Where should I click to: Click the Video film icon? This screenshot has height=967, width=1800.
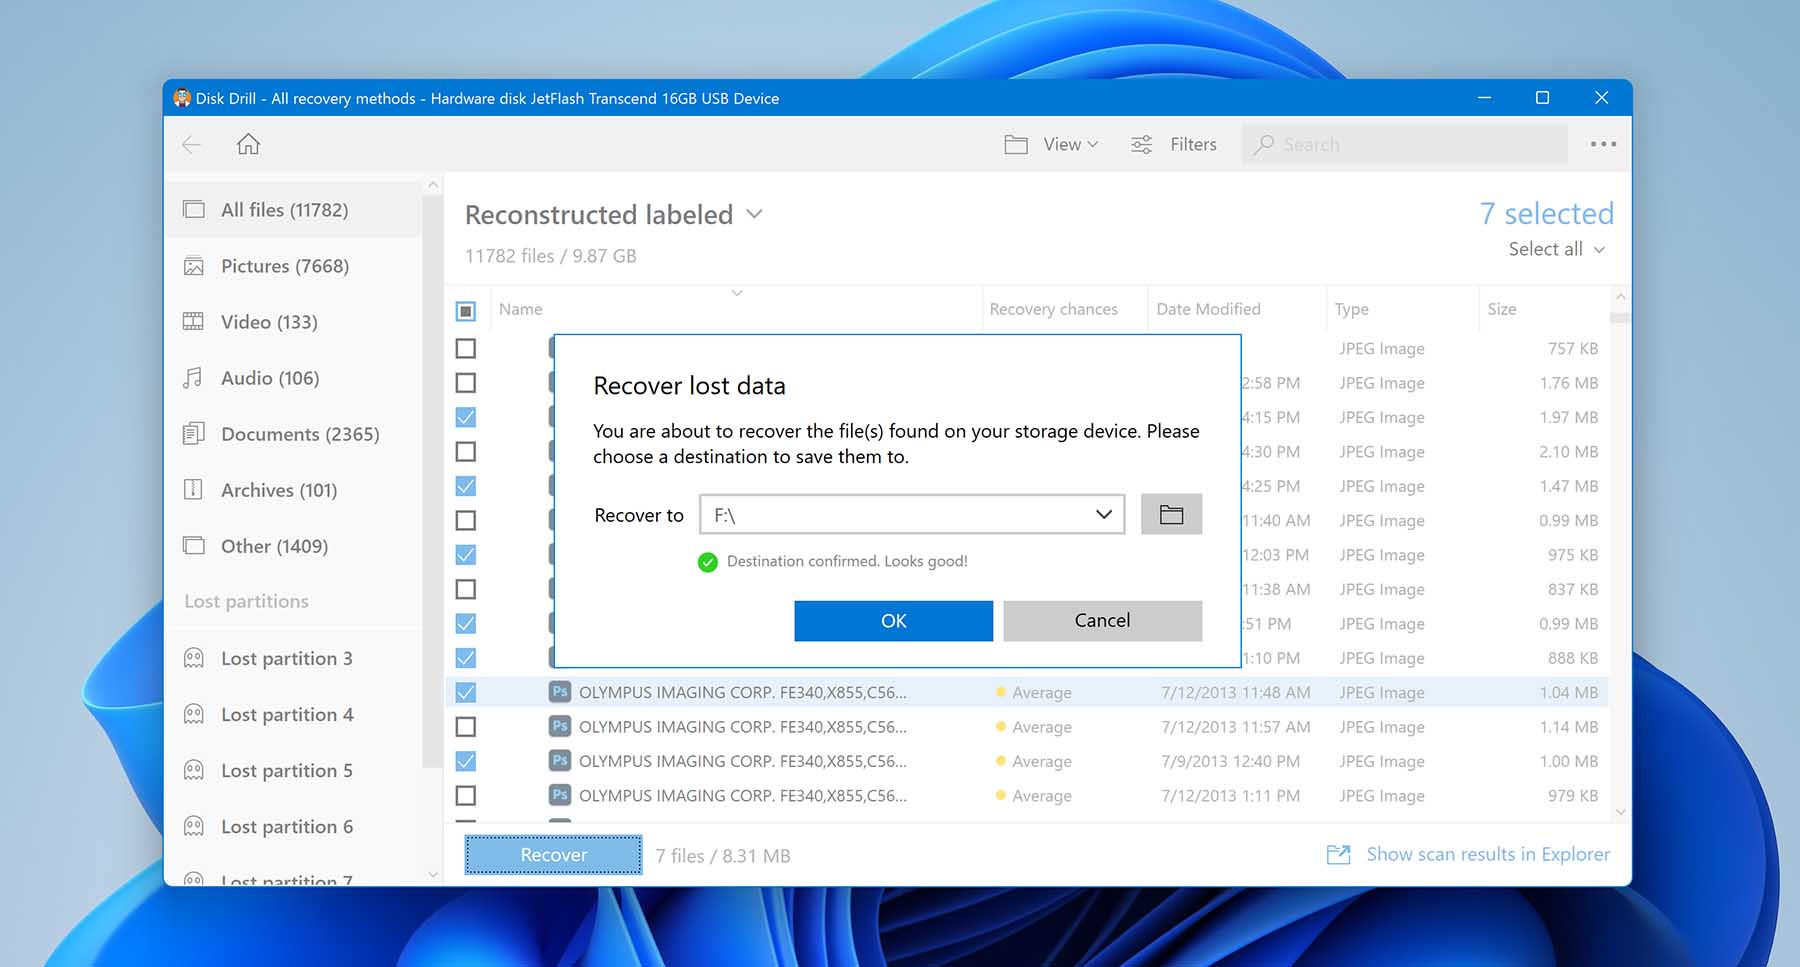[194, 322]
